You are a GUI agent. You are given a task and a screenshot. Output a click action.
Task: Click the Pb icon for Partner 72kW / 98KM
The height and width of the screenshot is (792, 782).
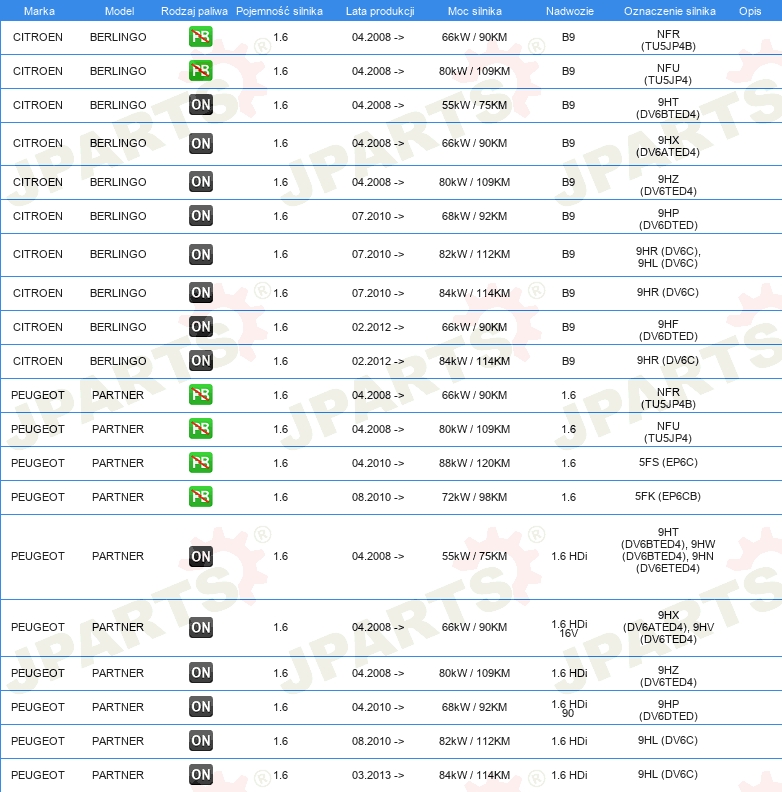pyautogui.click(x=201, y=497)
